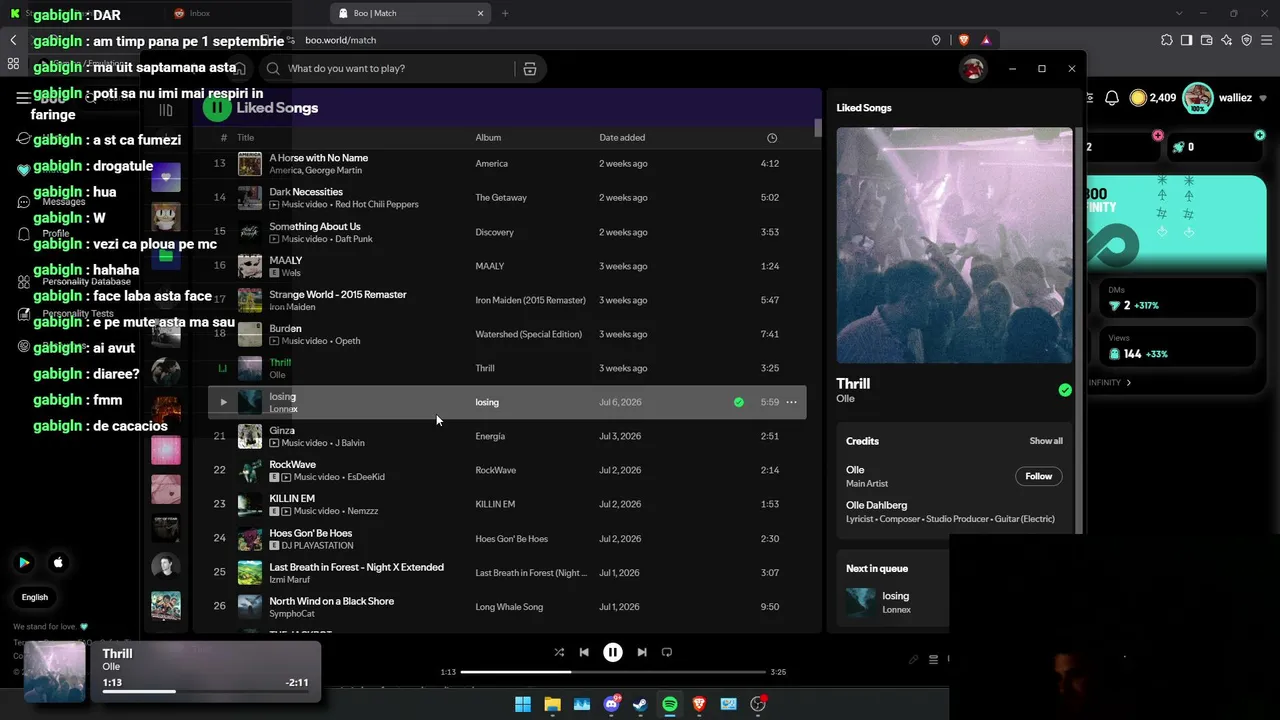Select the song 'A Horse with No Name'
Screen dimensions: 1280x720
[x=318, y=158]
